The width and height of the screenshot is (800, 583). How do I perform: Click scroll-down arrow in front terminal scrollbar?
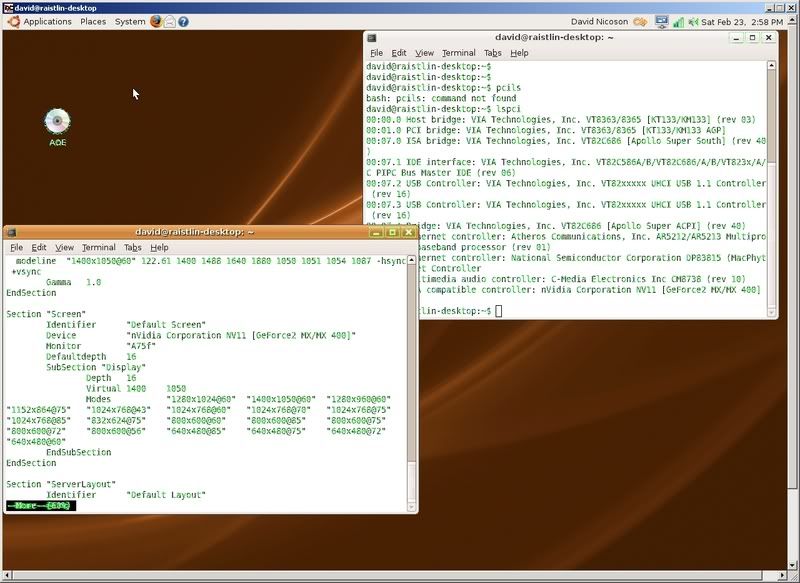[x=411, y=506]
